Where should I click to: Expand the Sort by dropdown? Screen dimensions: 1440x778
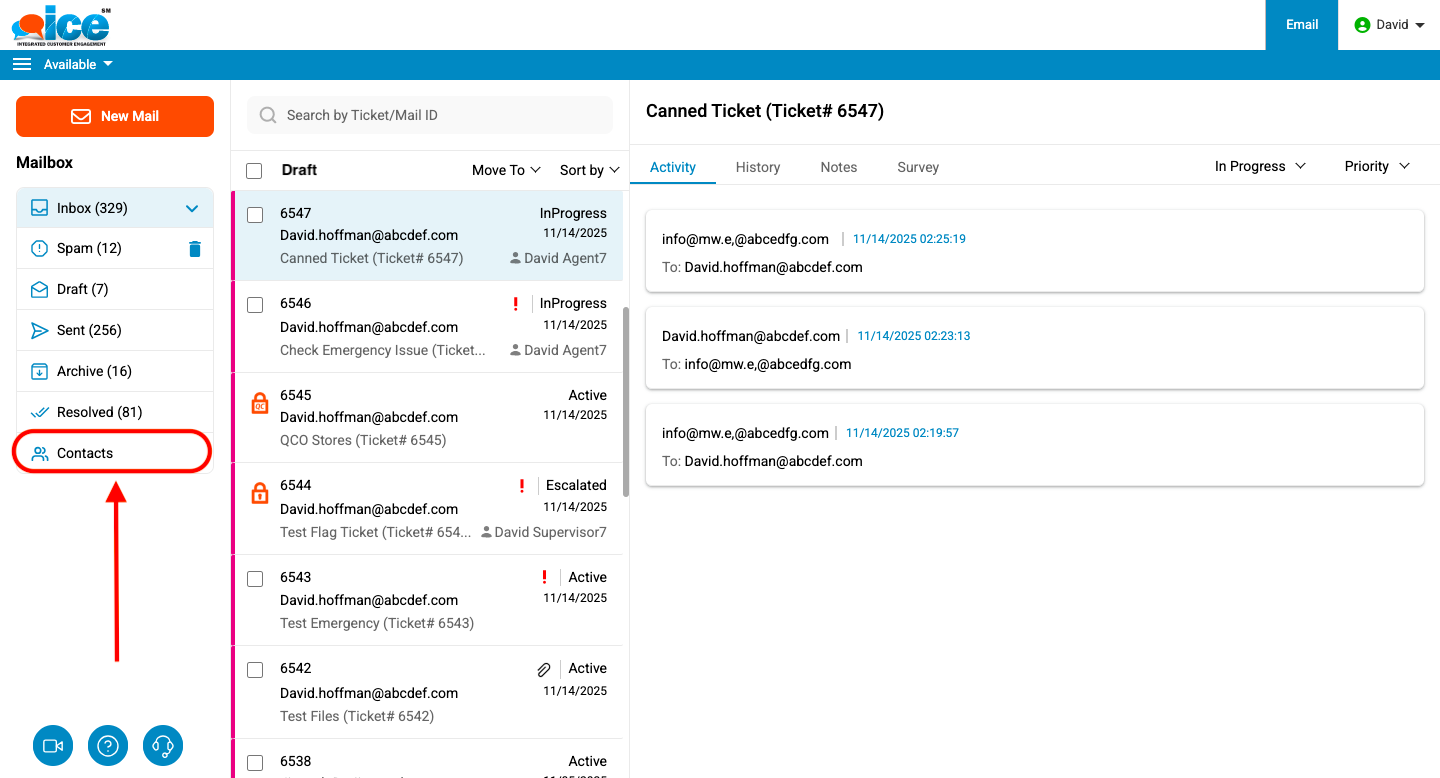click(589, 170)
